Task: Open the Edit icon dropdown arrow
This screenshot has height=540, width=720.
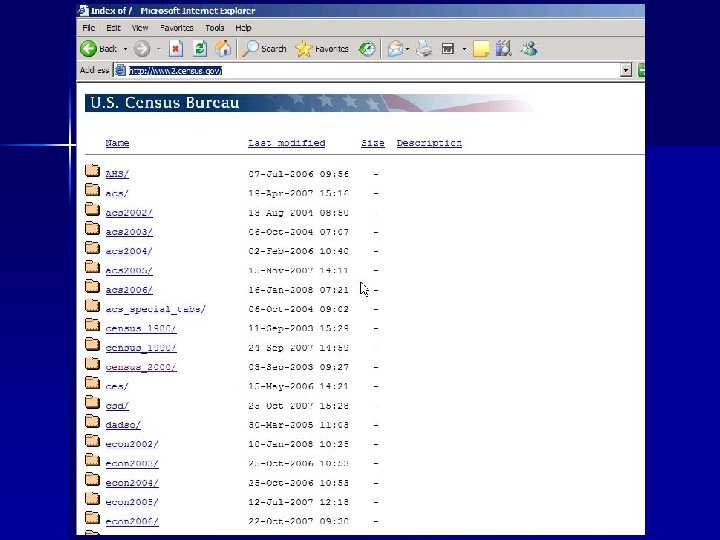Action: [464, 49]
